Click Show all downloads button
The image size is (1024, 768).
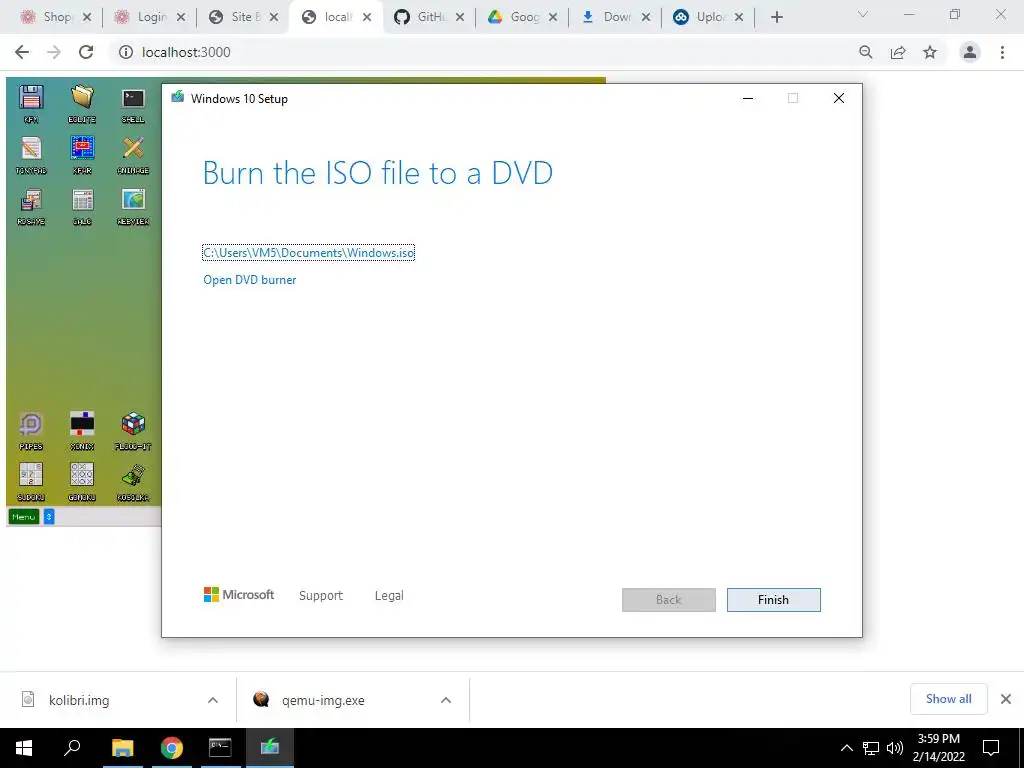[x=948, y=699]
